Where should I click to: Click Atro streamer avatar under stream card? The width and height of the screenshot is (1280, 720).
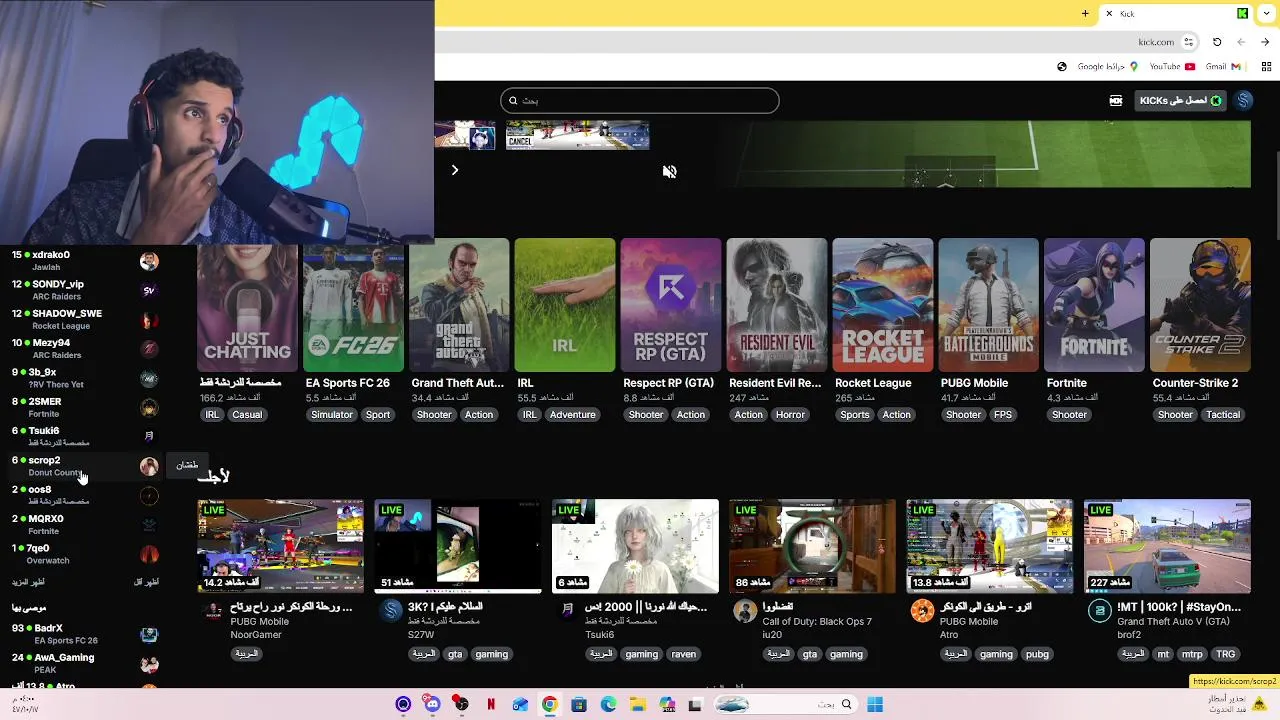[x=922, y=611]
